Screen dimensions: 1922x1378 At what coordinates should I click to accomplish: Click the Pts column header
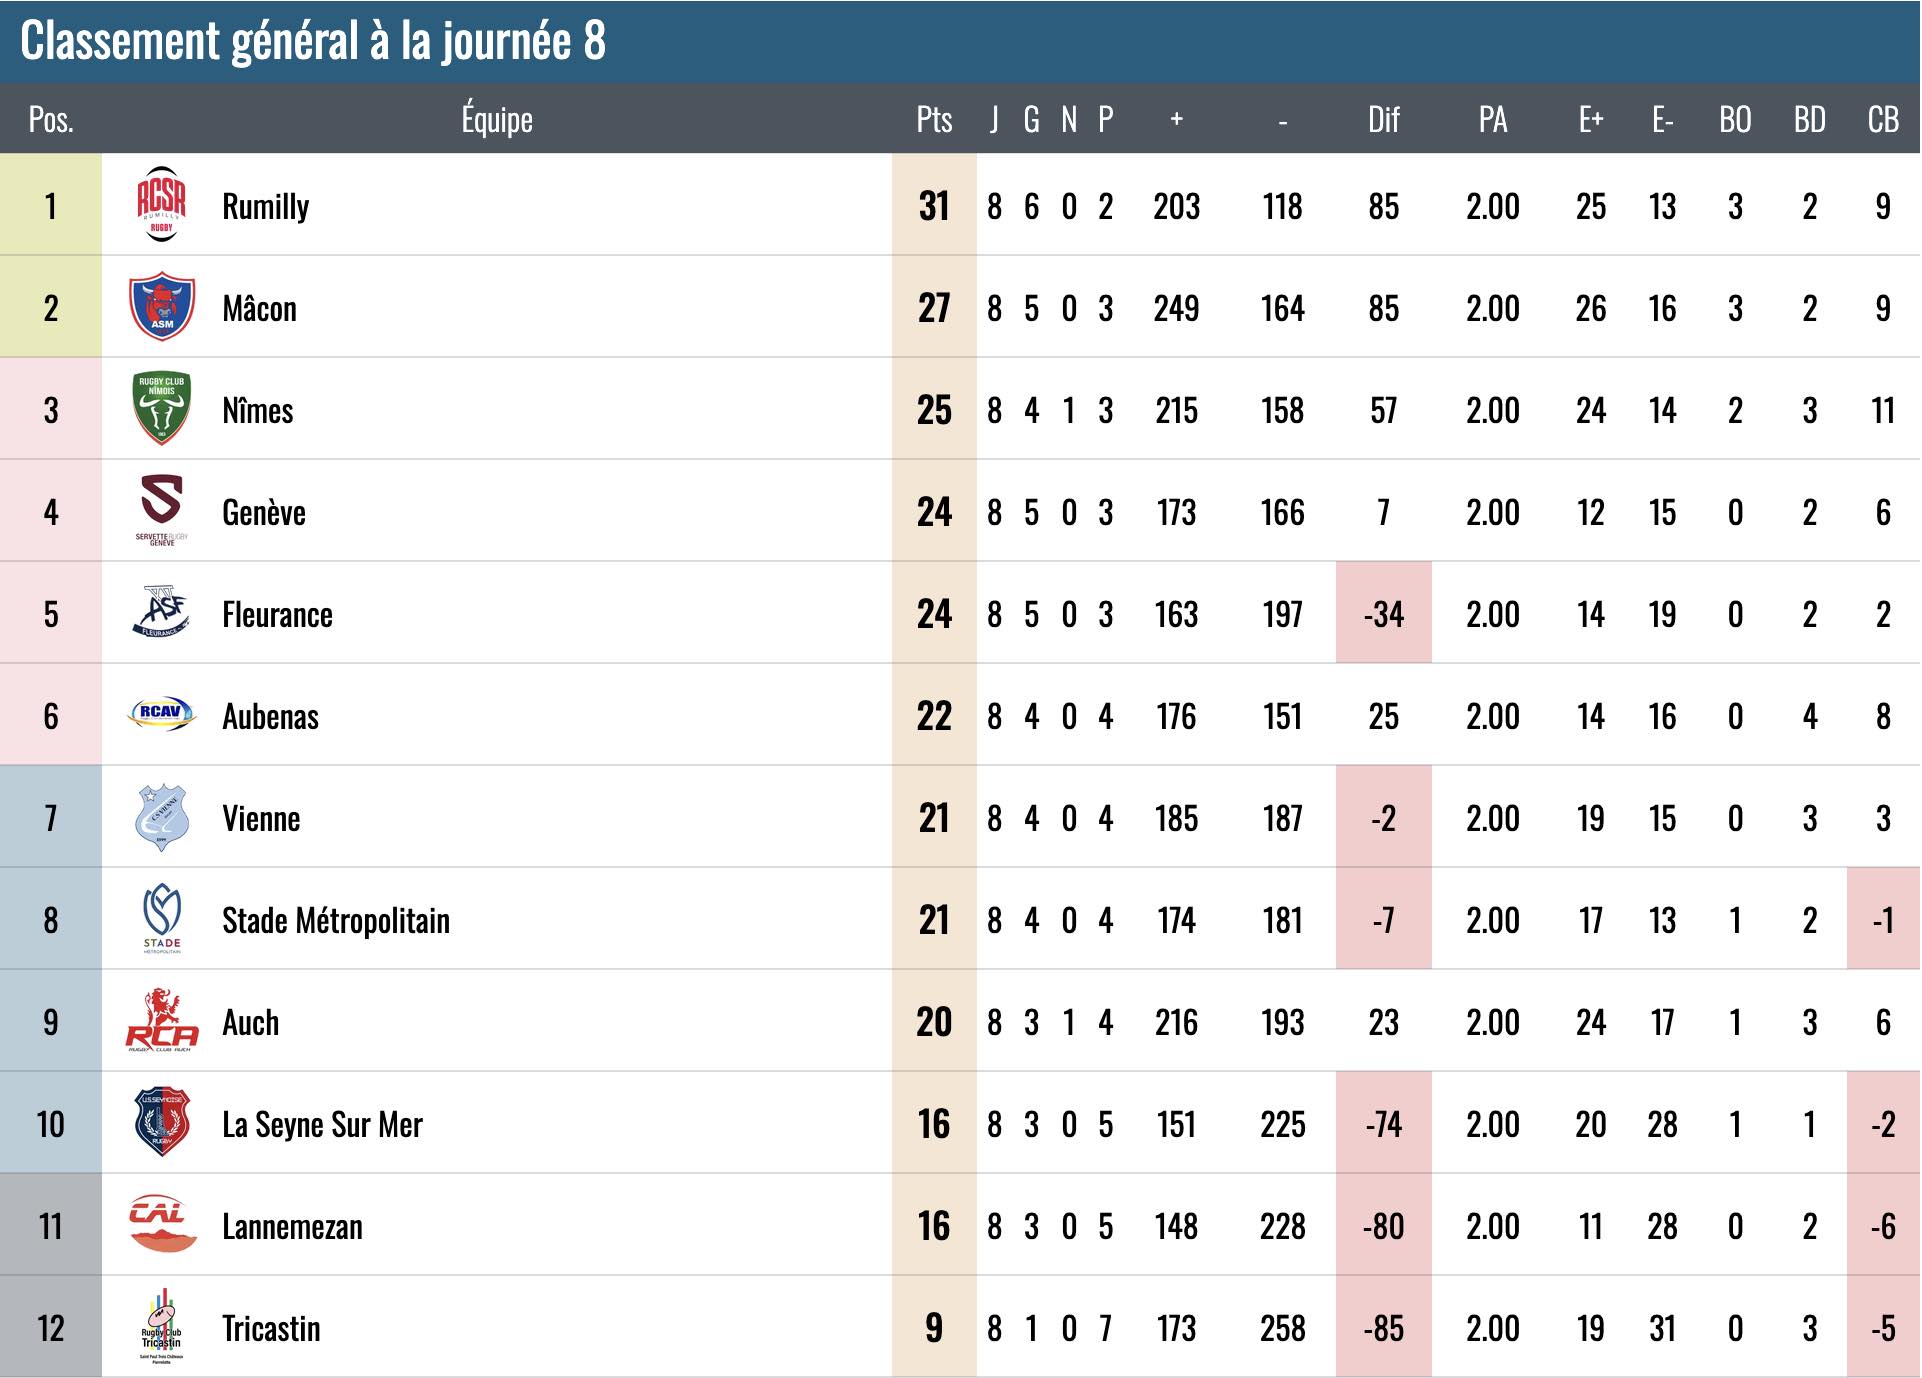click(x=934, y=120)
